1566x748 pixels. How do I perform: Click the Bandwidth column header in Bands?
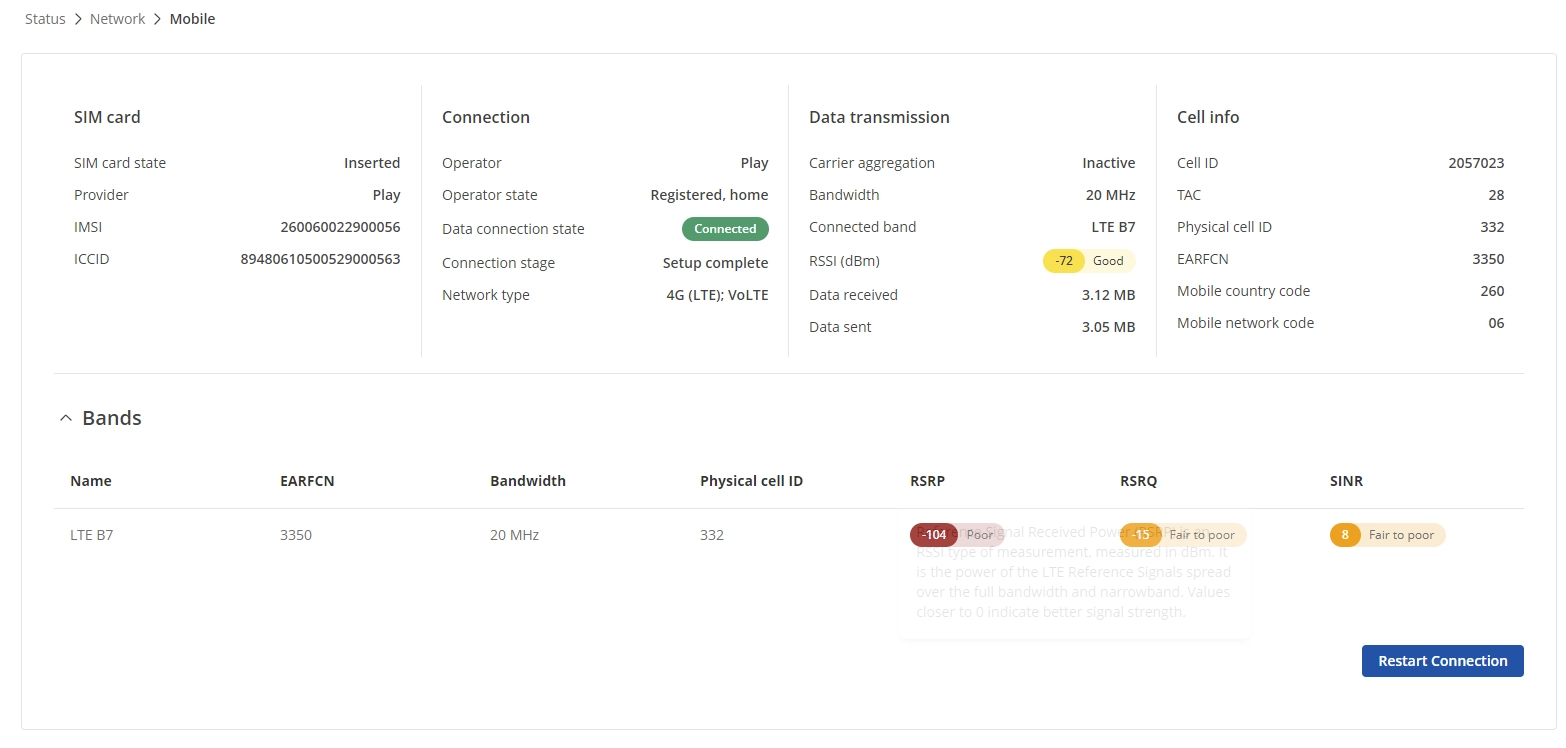click(528, 481)
